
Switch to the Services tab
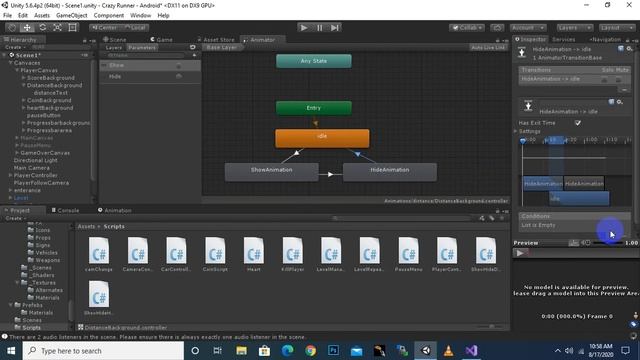[x=564, y=40]
